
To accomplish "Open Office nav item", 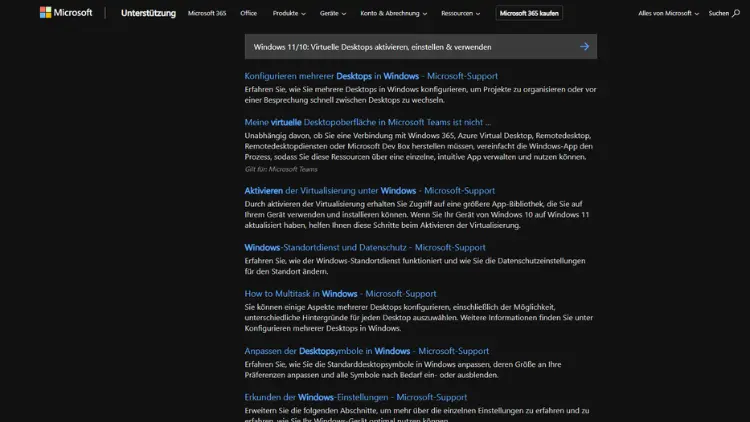I will [248, 13].
